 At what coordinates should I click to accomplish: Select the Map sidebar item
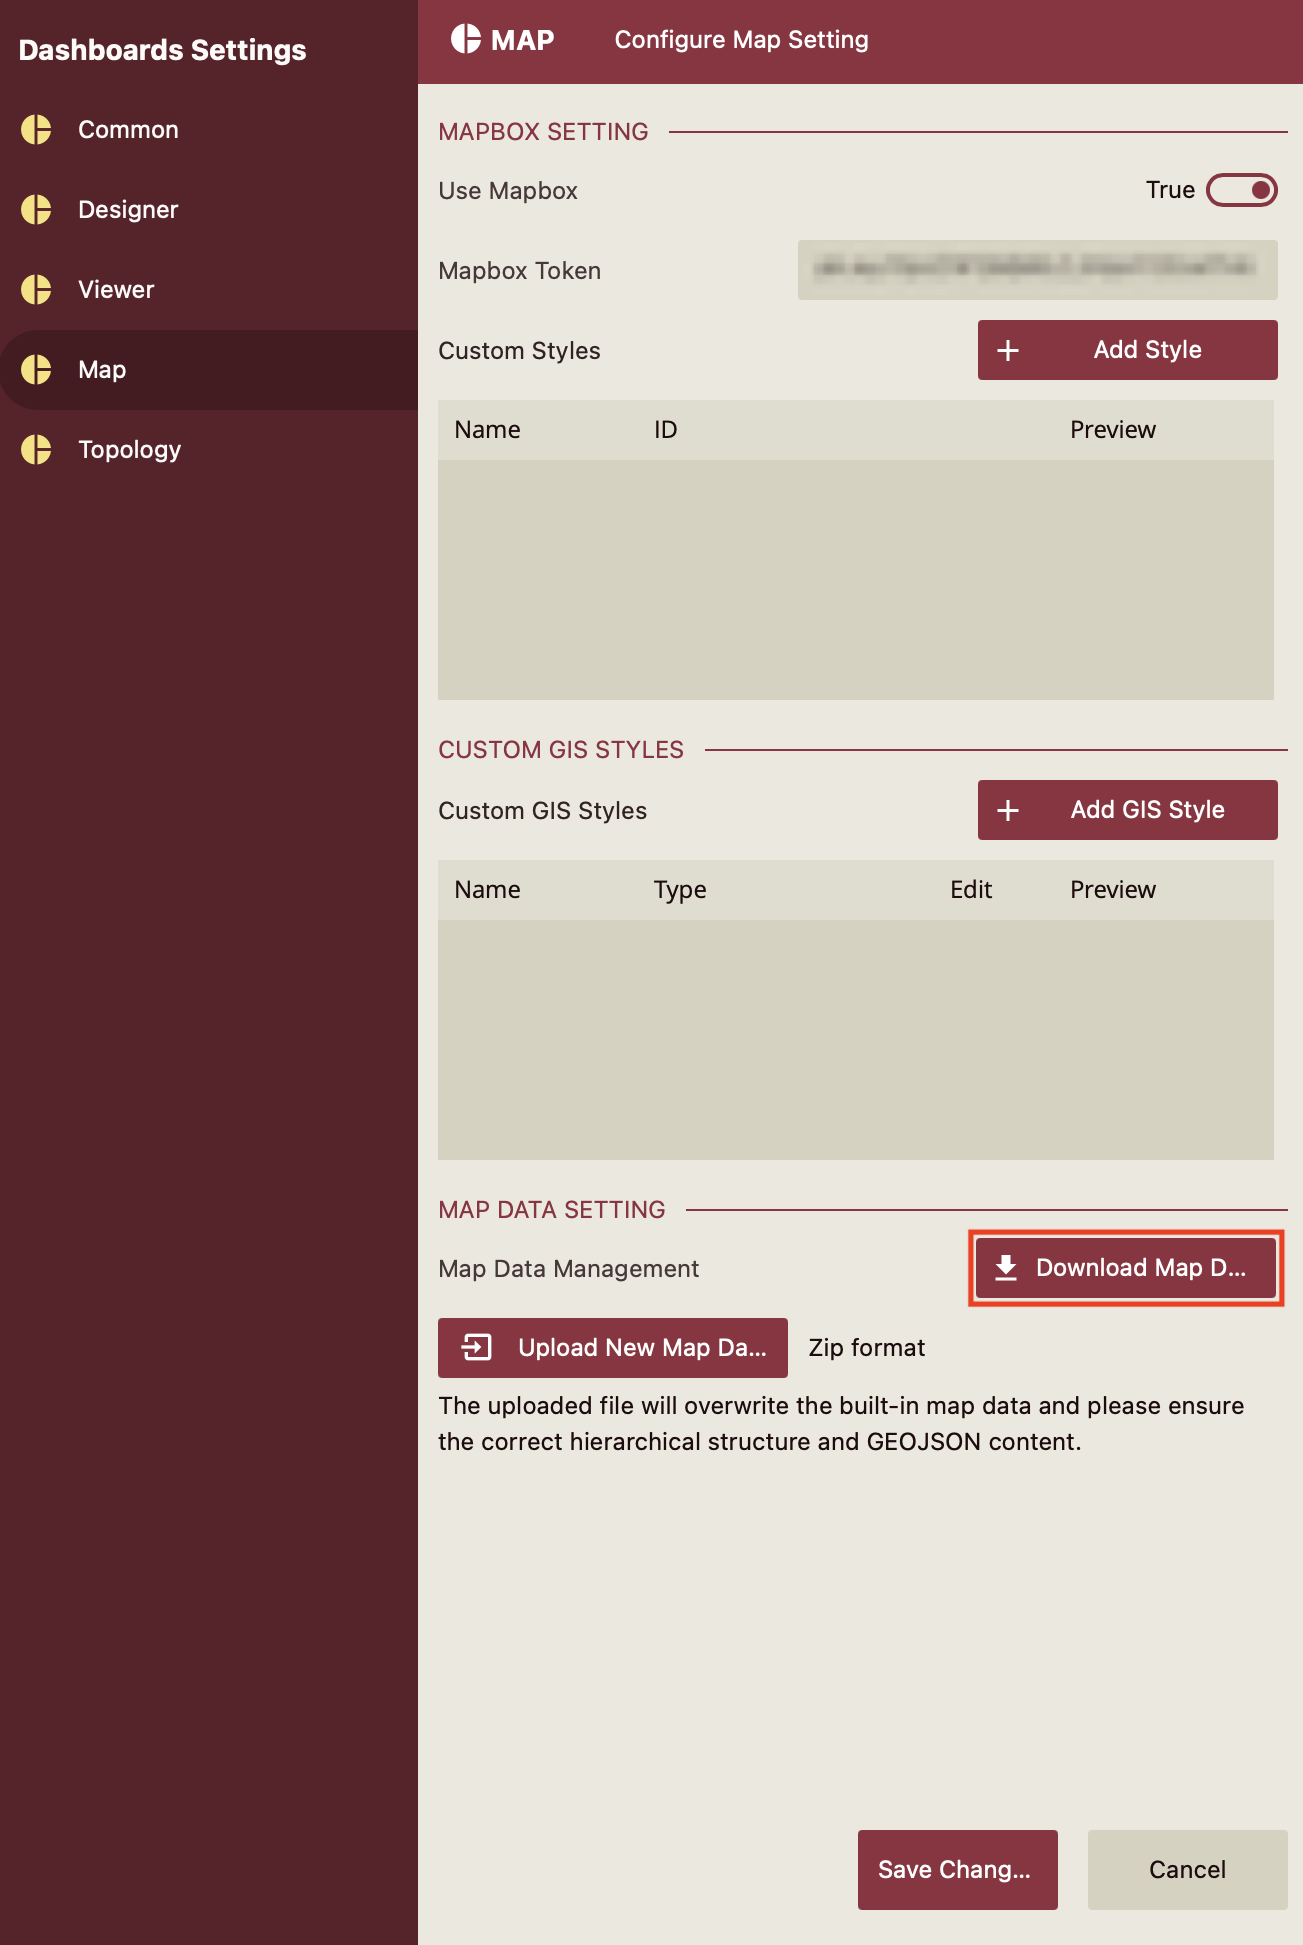[102, 370]
